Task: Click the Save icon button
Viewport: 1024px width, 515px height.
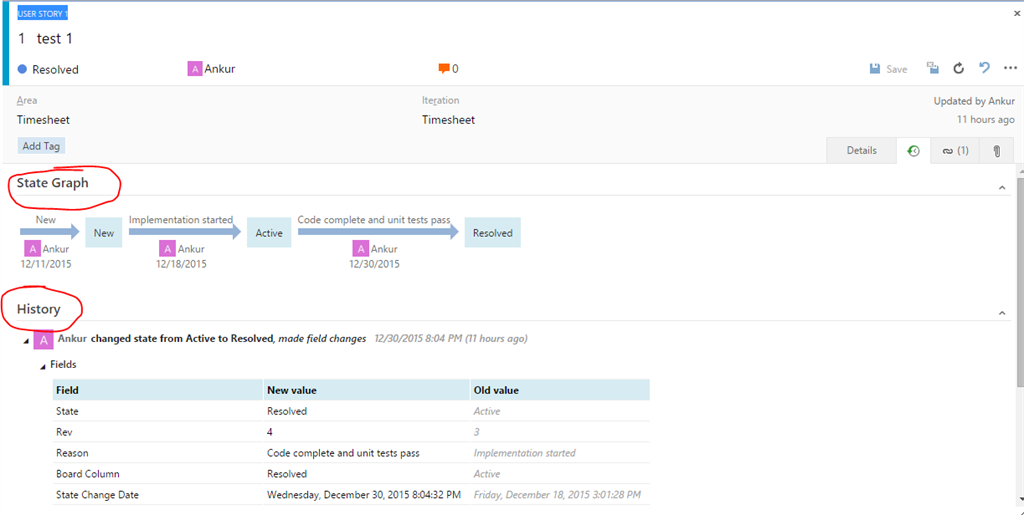Action: click(x=888, y=69)
